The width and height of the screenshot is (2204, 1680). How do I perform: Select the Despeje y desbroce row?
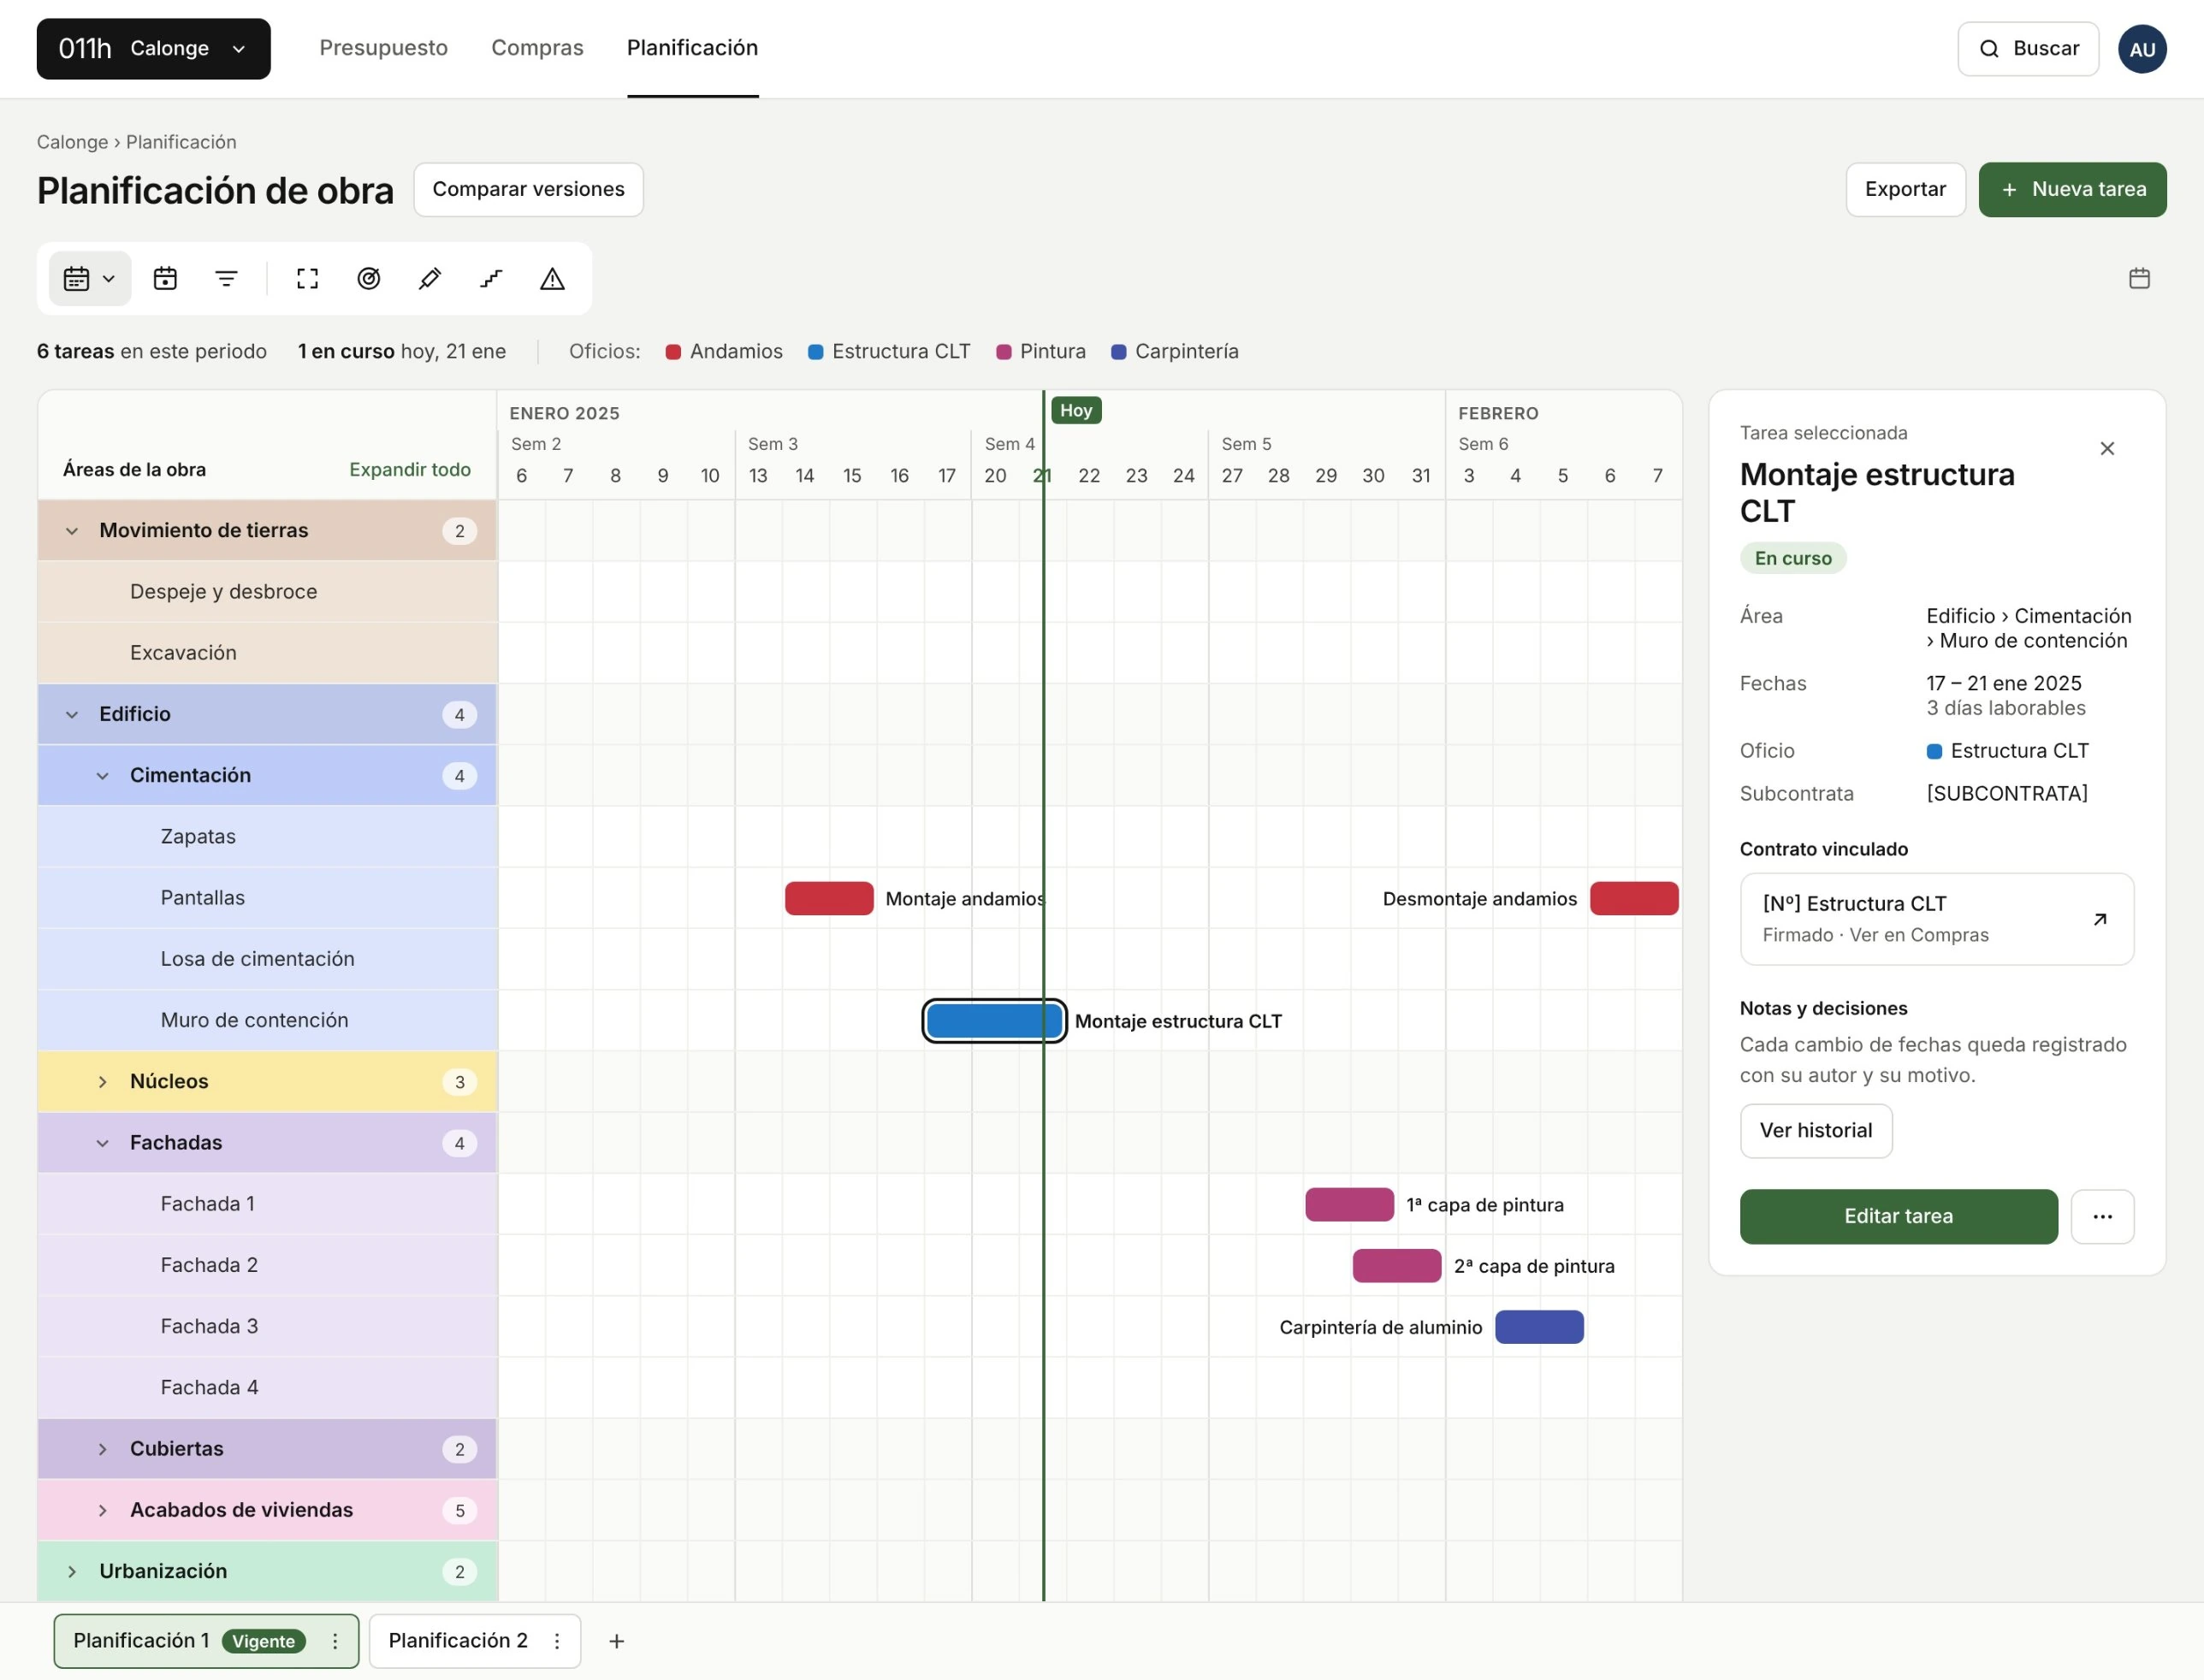[267, 592]
